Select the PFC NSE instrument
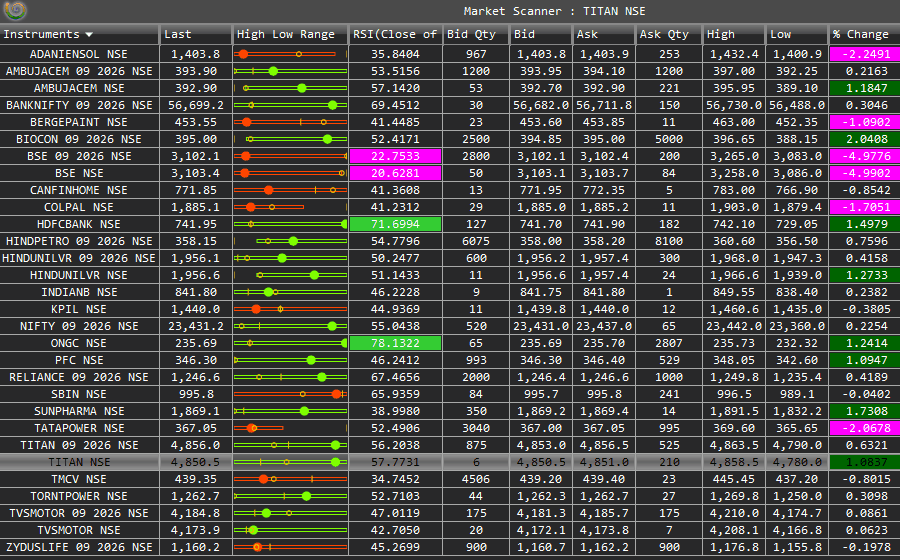Image resolution: width=900 pixels, height=560 pixels. (79, 360)
